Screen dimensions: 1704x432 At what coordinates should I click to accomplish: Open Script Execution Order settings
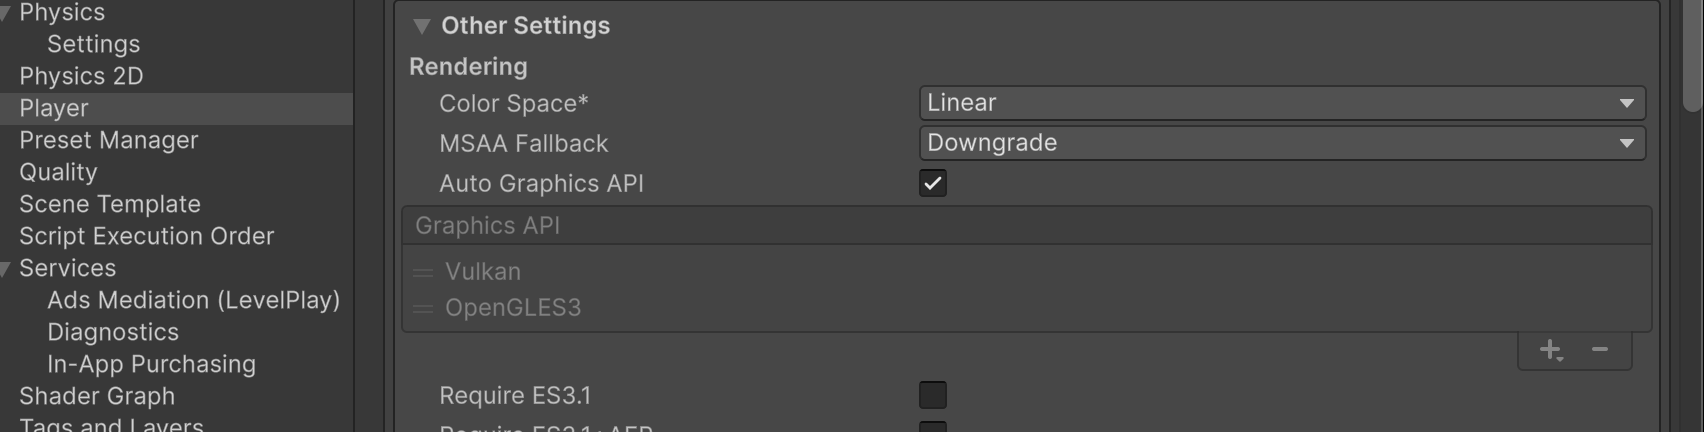point(146,236)
